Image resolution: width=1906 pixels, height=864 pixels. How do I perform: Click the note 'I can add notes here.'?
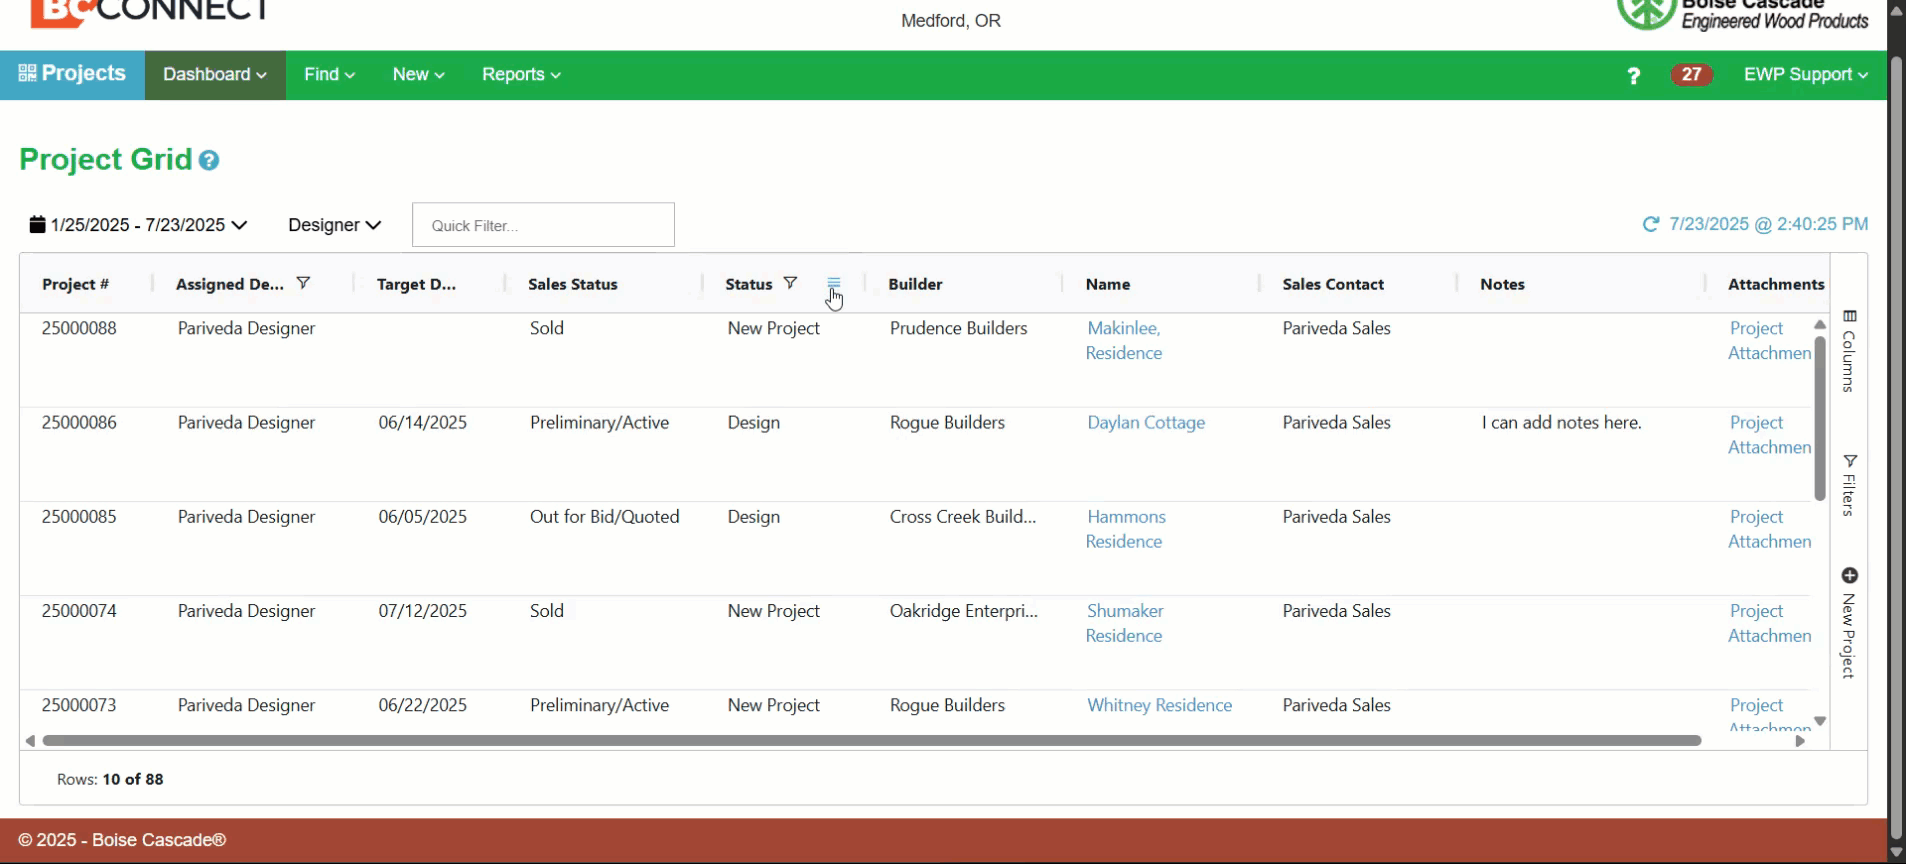1561,422
